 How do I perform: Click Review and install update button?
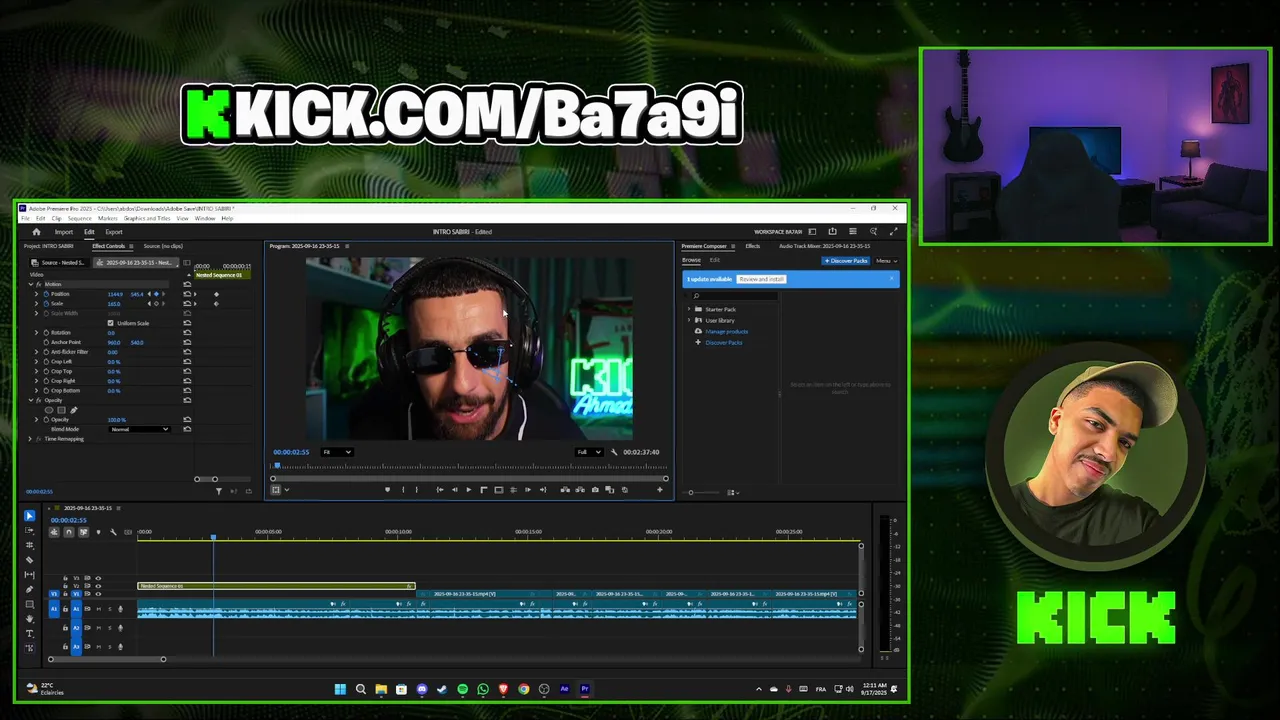[762, 279]
